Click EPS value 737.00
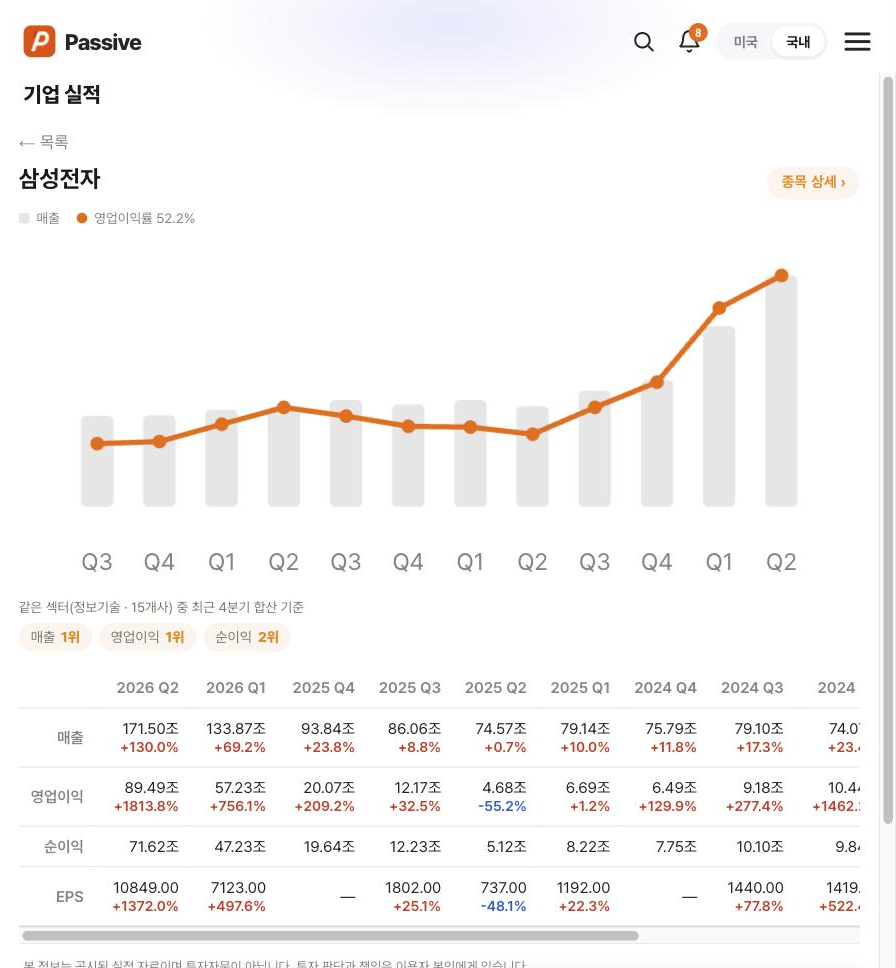The height and width of the screenshot is (968, 896). (504, 888)
